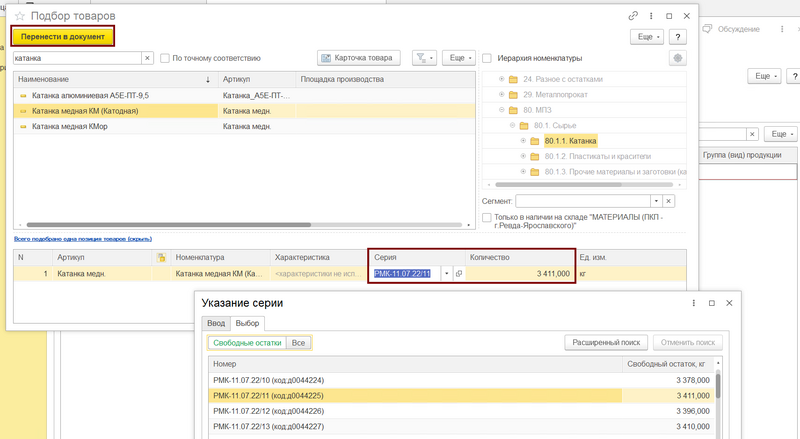Expand 29. Металлопрокат tree node

click(502, 94)
